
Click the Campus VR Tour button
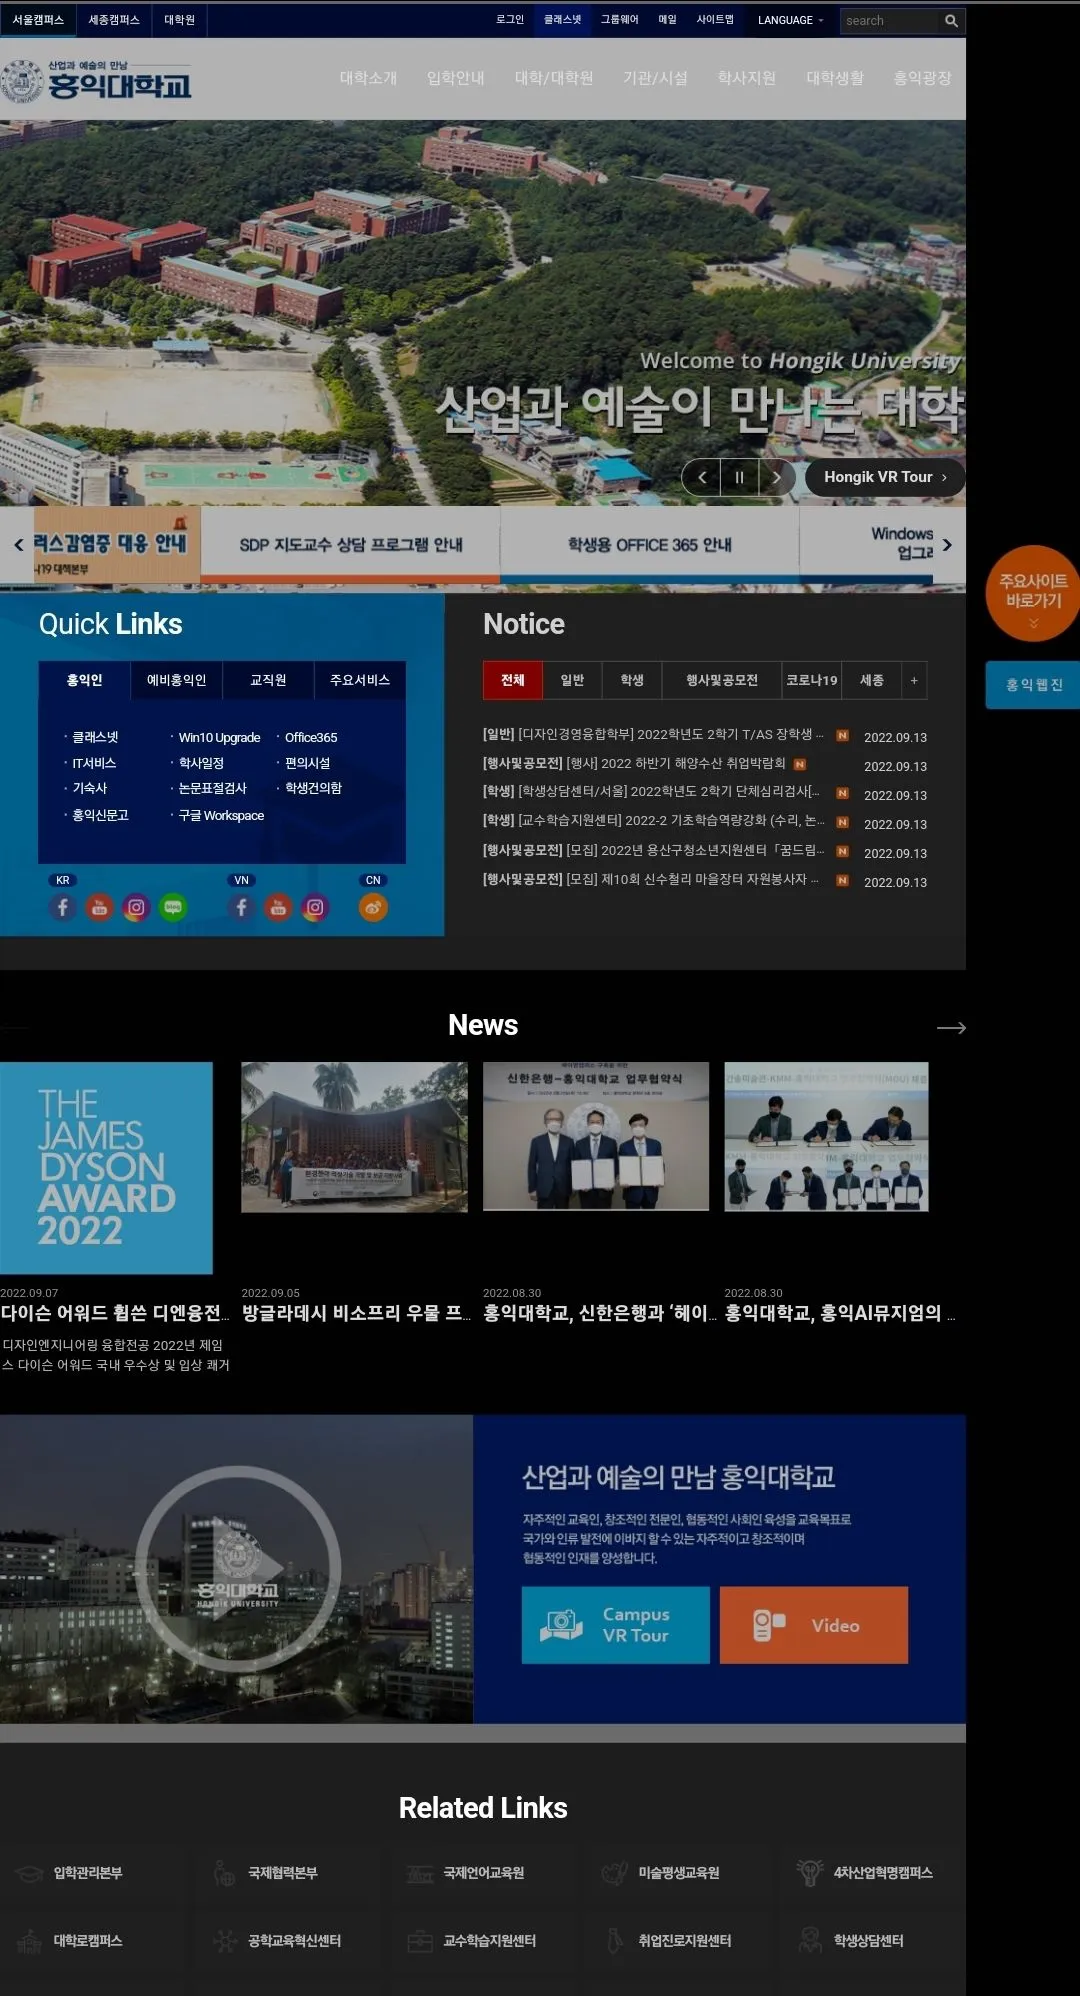point(616,1625)
